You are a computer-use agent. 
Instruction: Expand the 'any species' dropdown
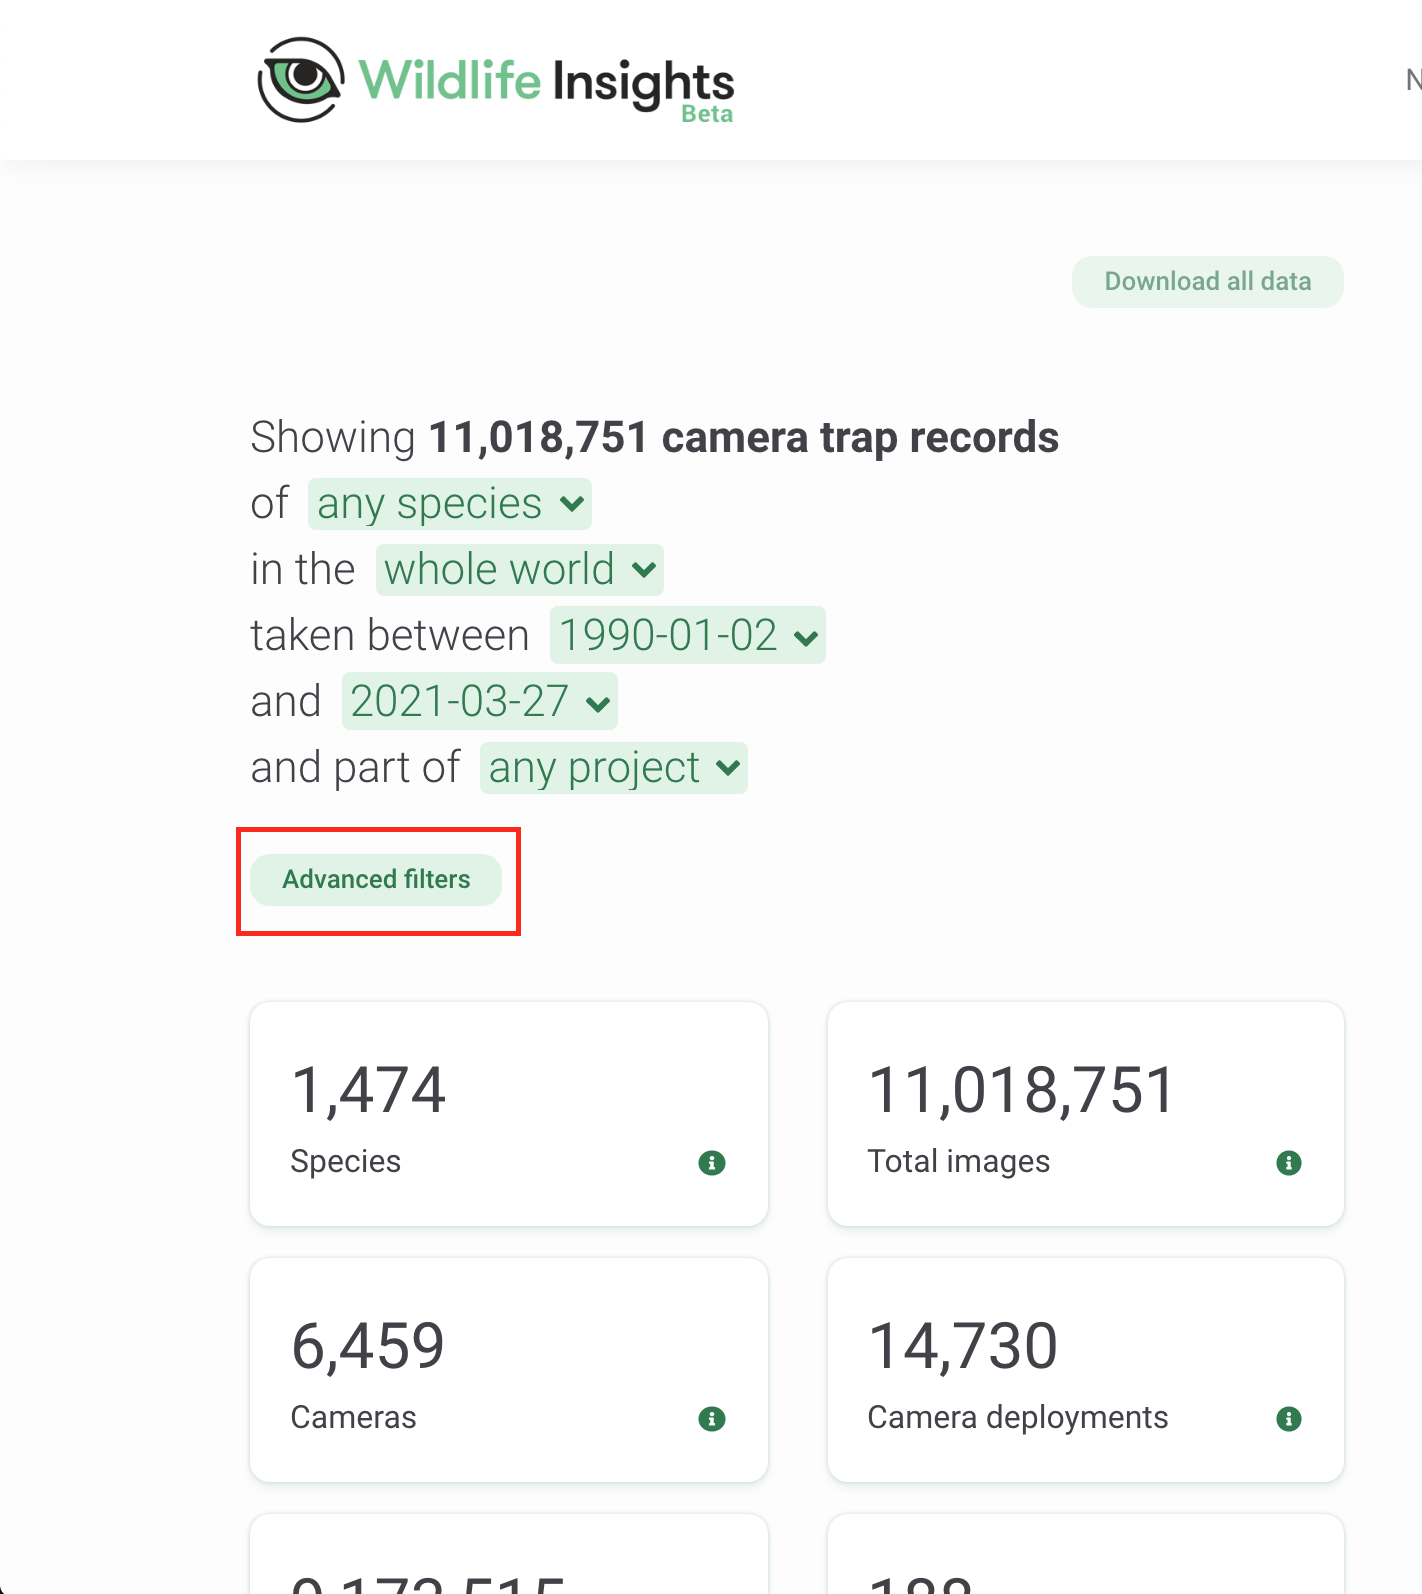click(450, 504)
